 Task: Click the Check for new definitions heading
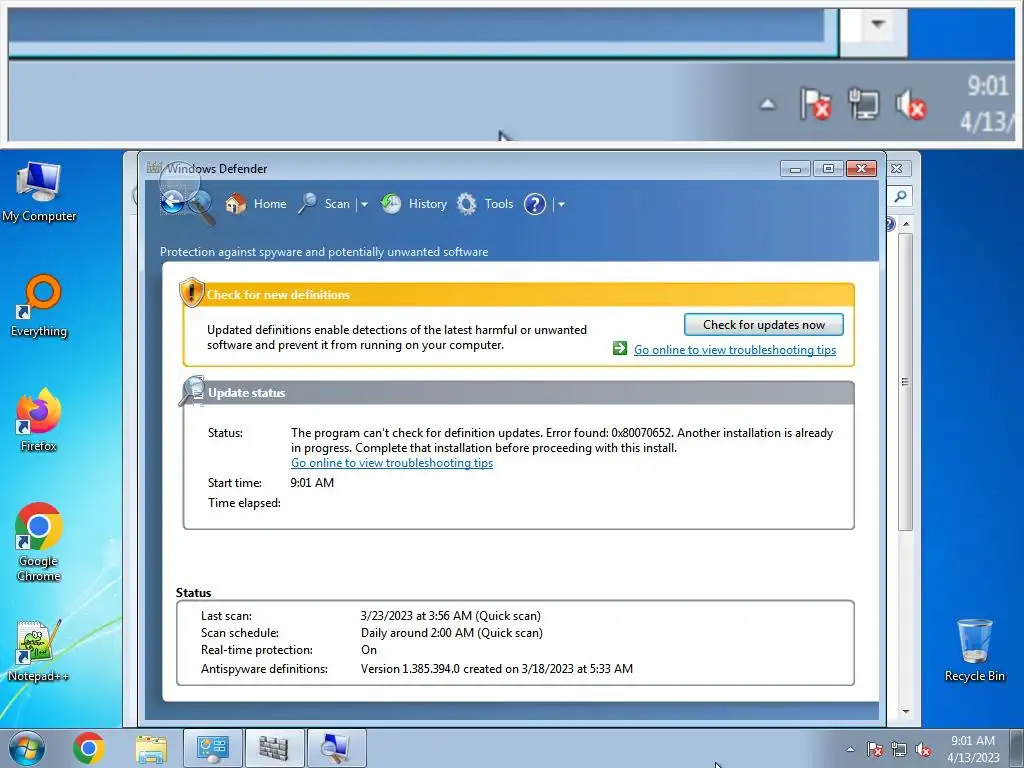(278, 295)
